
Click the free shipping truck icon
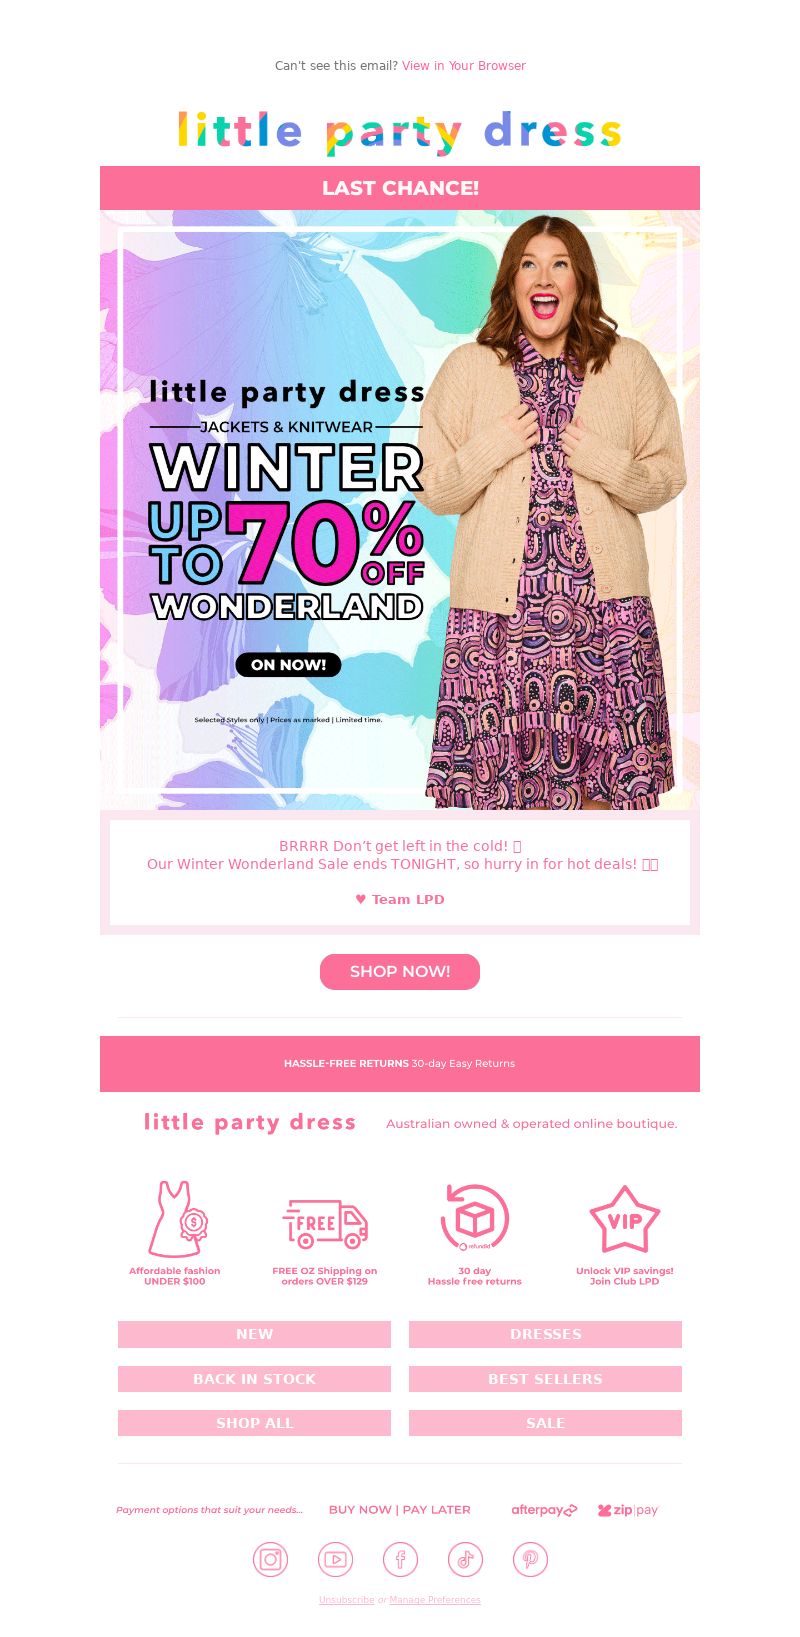[325, 1223]
